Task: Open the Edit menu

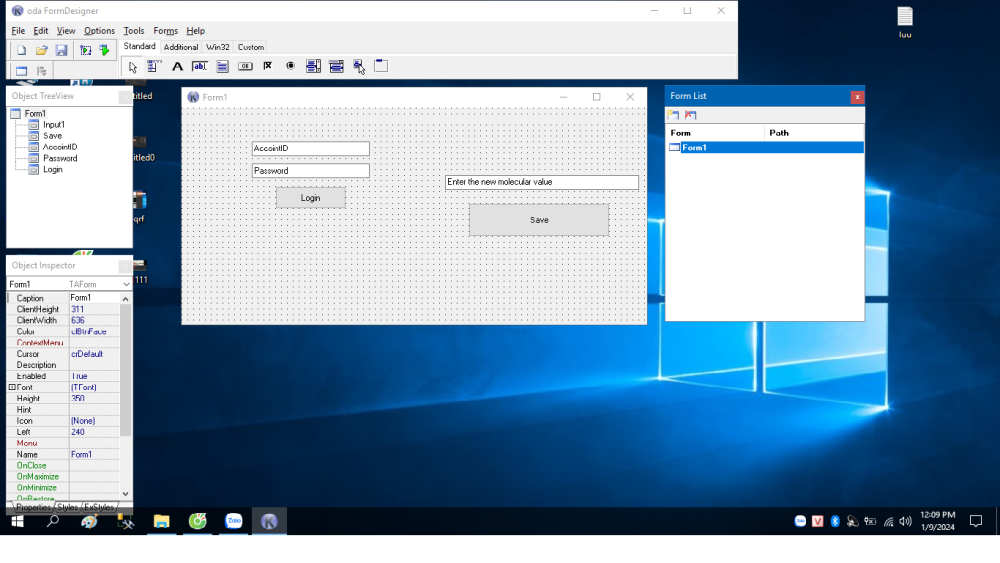Action: [41, 31]
